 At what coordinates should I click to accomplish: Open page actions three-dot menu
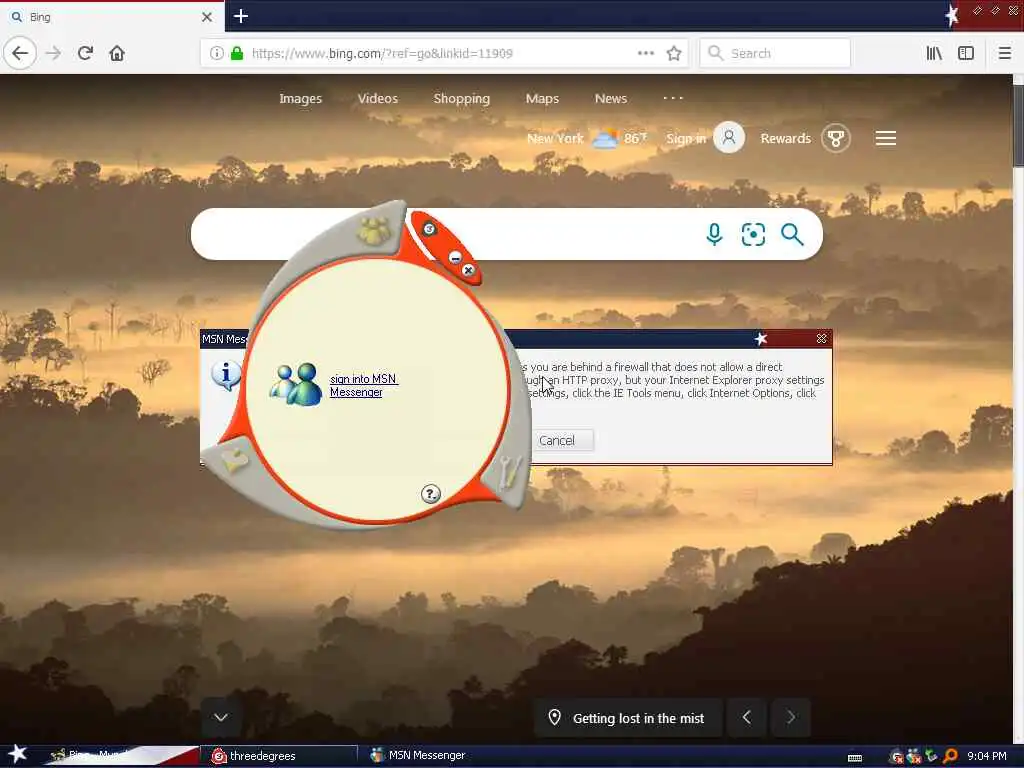(x=645, y=54)
